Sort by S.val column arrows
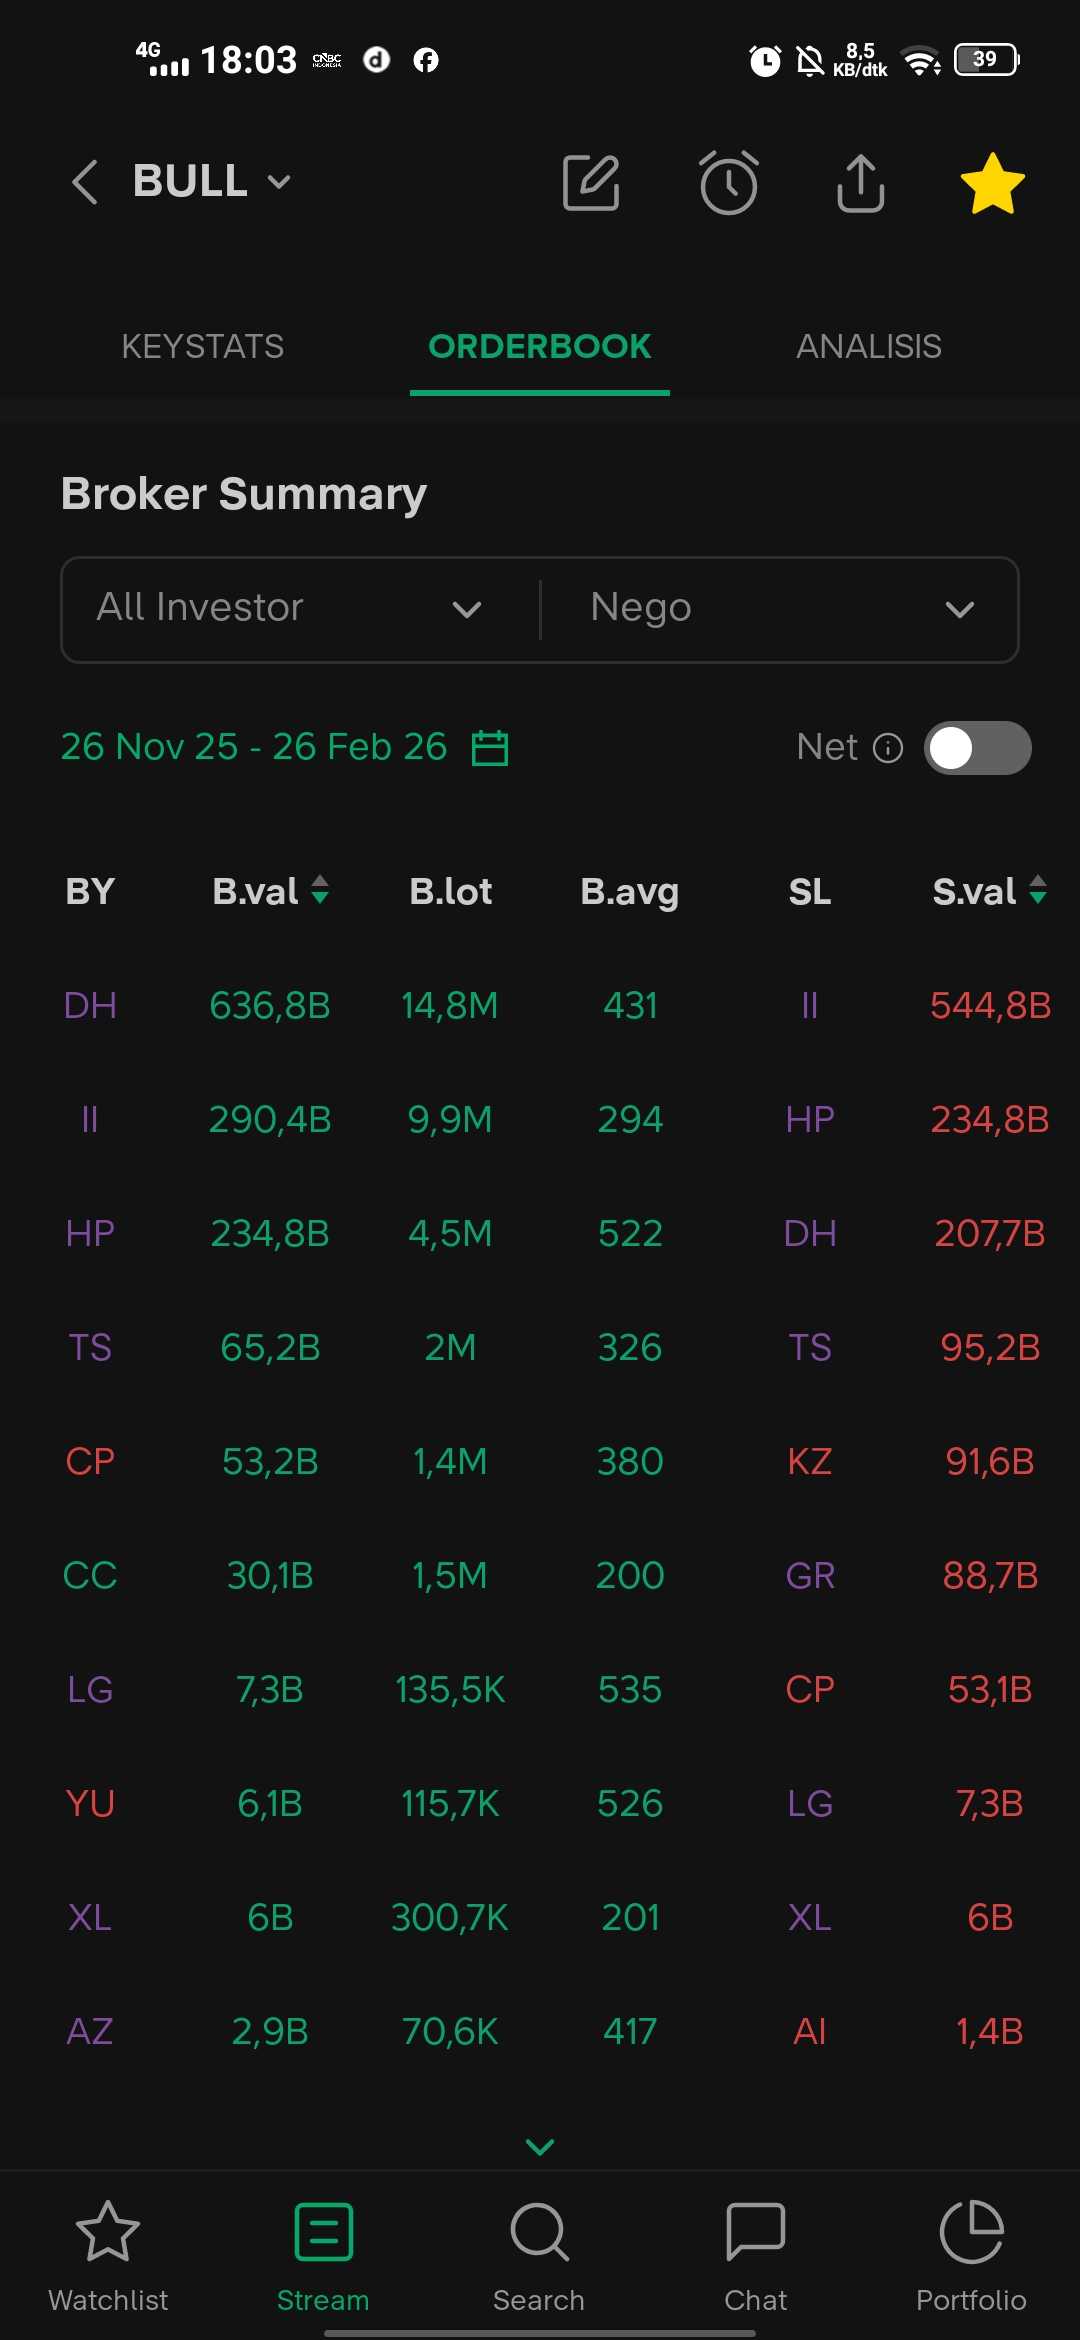The height and width of the screenshot is (2340, 1080). pyautogui.click(x=1038, y=890)
